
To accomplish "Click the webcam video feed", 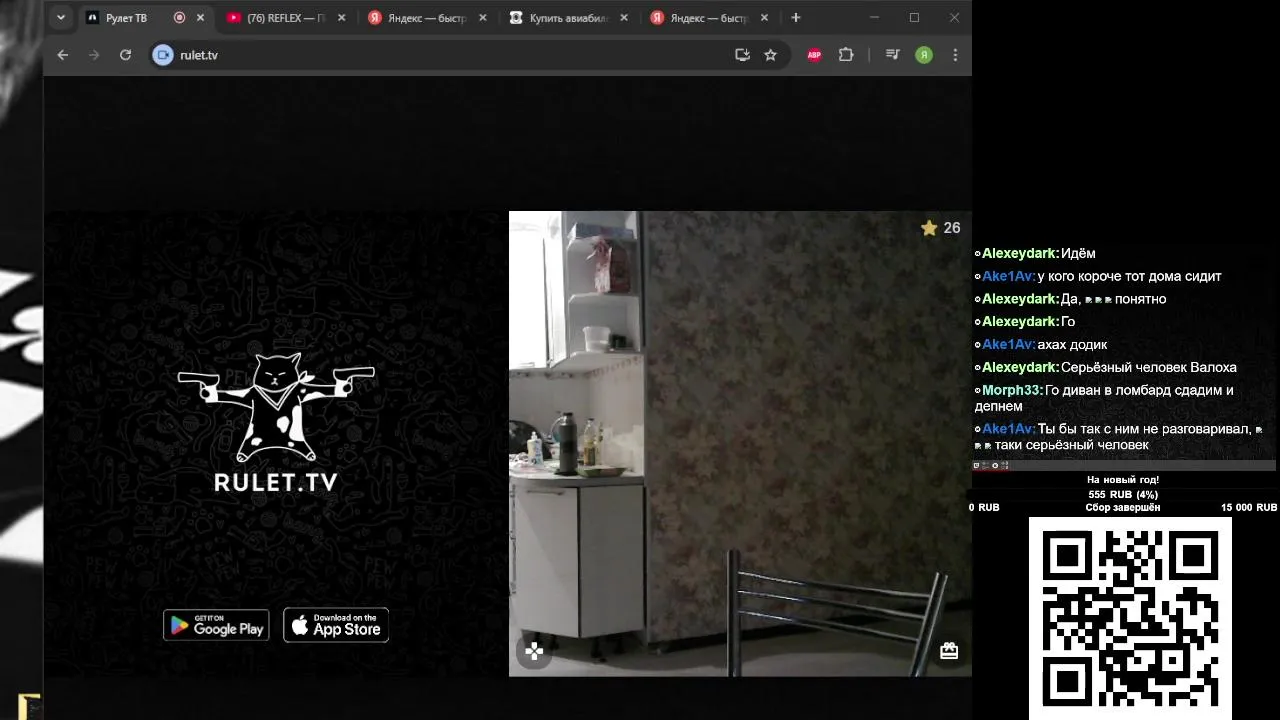I will click(x=740, y=443).
